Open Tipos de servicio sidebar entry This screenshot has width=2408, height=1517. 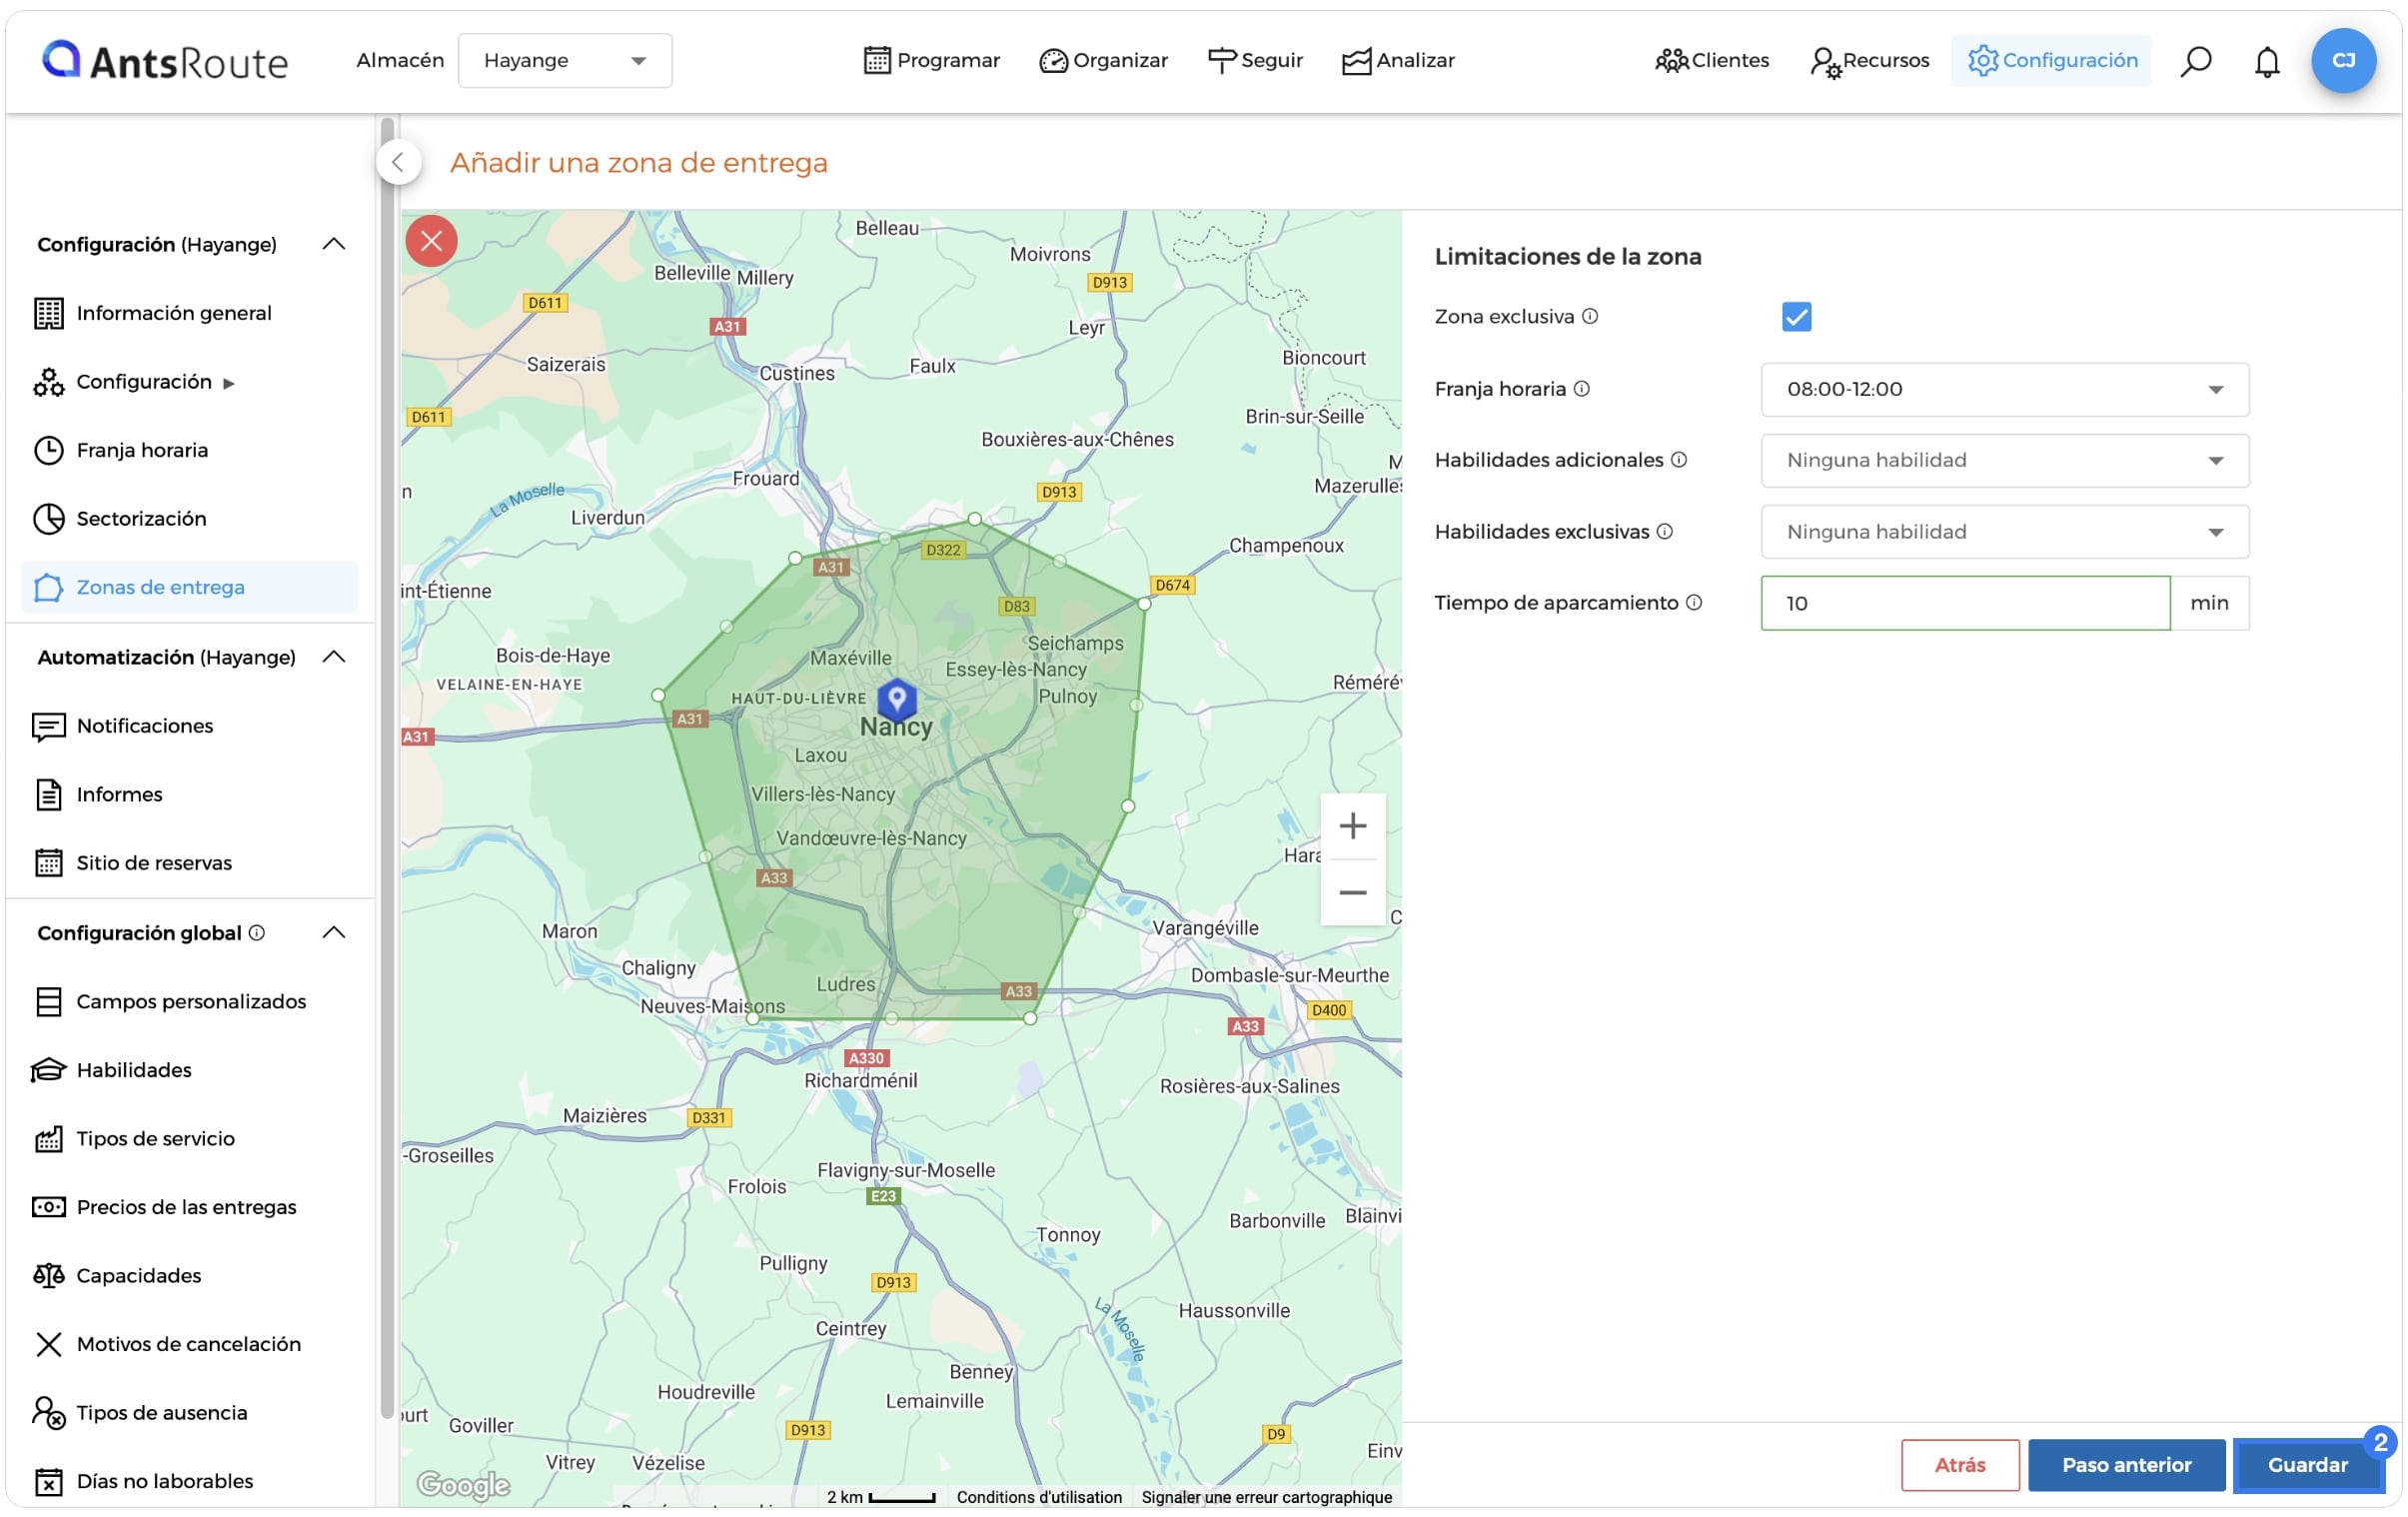(x=189, y=1138)
